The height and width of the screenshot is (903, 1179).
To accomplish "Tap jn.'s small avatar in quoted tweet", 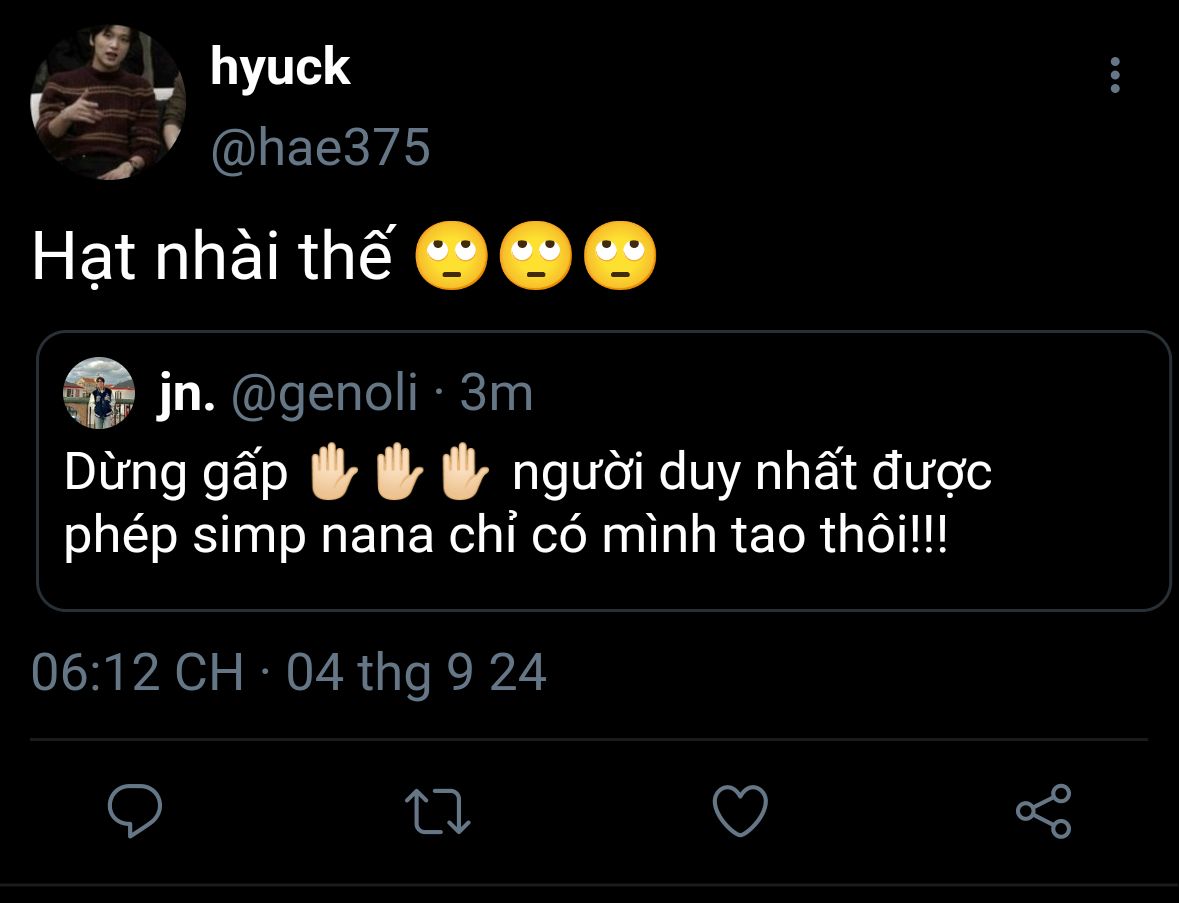I will pos(99,393).
